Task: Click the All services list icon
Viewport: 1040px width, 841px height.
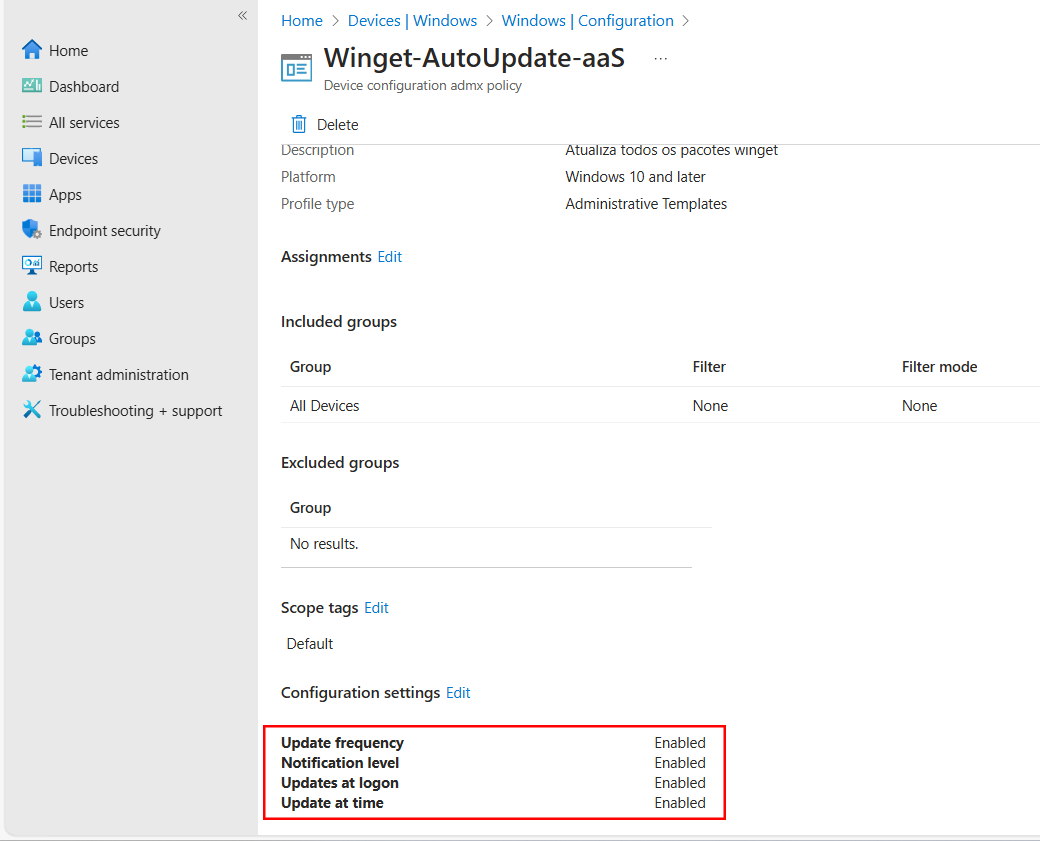Action: [32, 122]
